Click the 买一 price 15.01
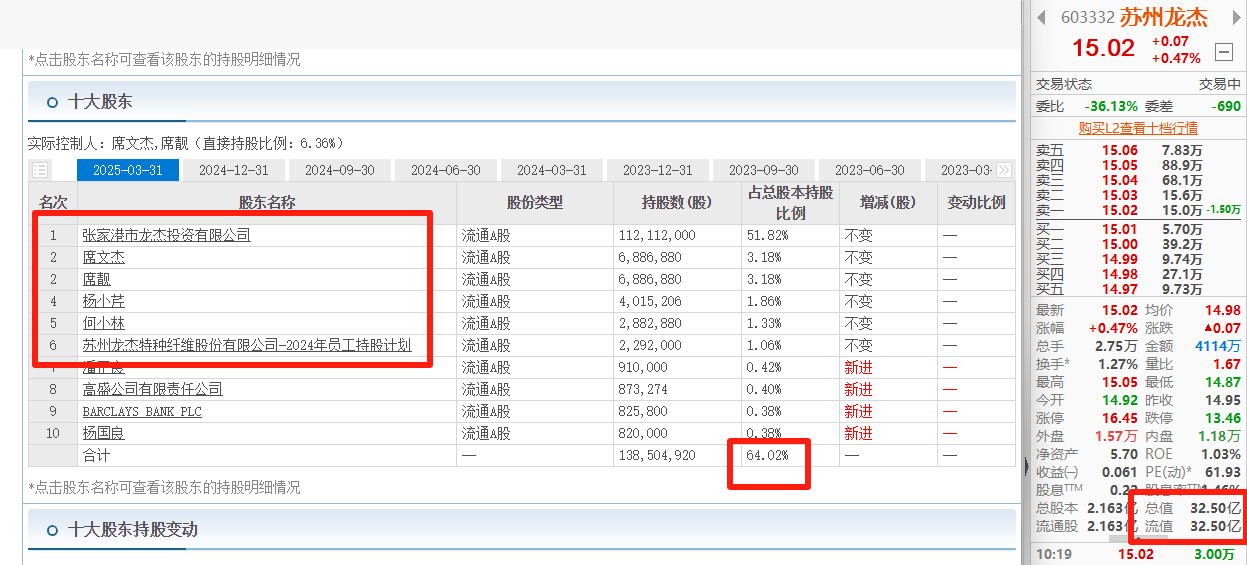Viewport: 1247px width, 565px height. [1119, 229]
